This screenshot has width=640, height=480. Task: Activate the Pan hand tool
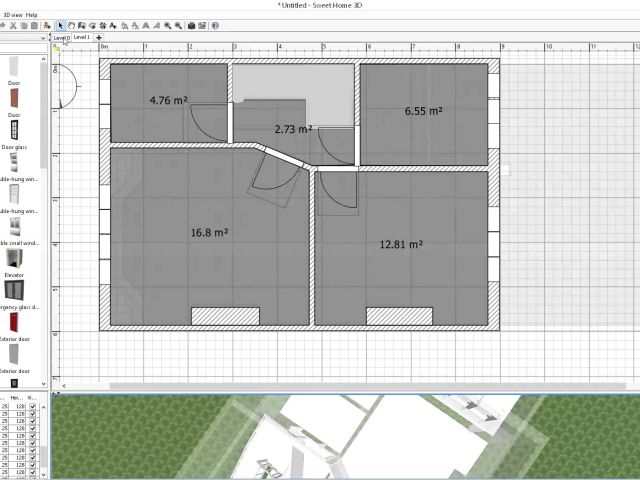[x=72, y=26]
